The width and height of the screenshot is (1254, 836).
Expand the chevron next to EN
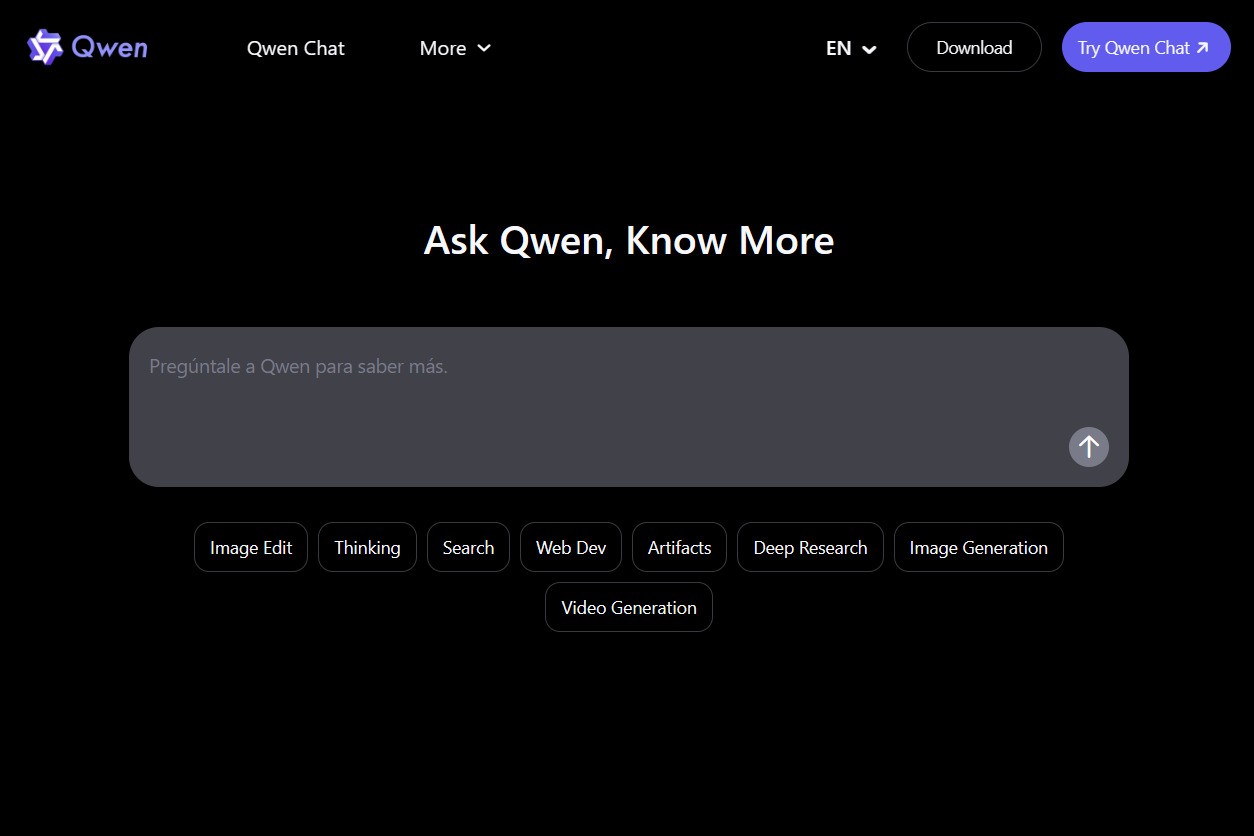[x=868, y=48]
